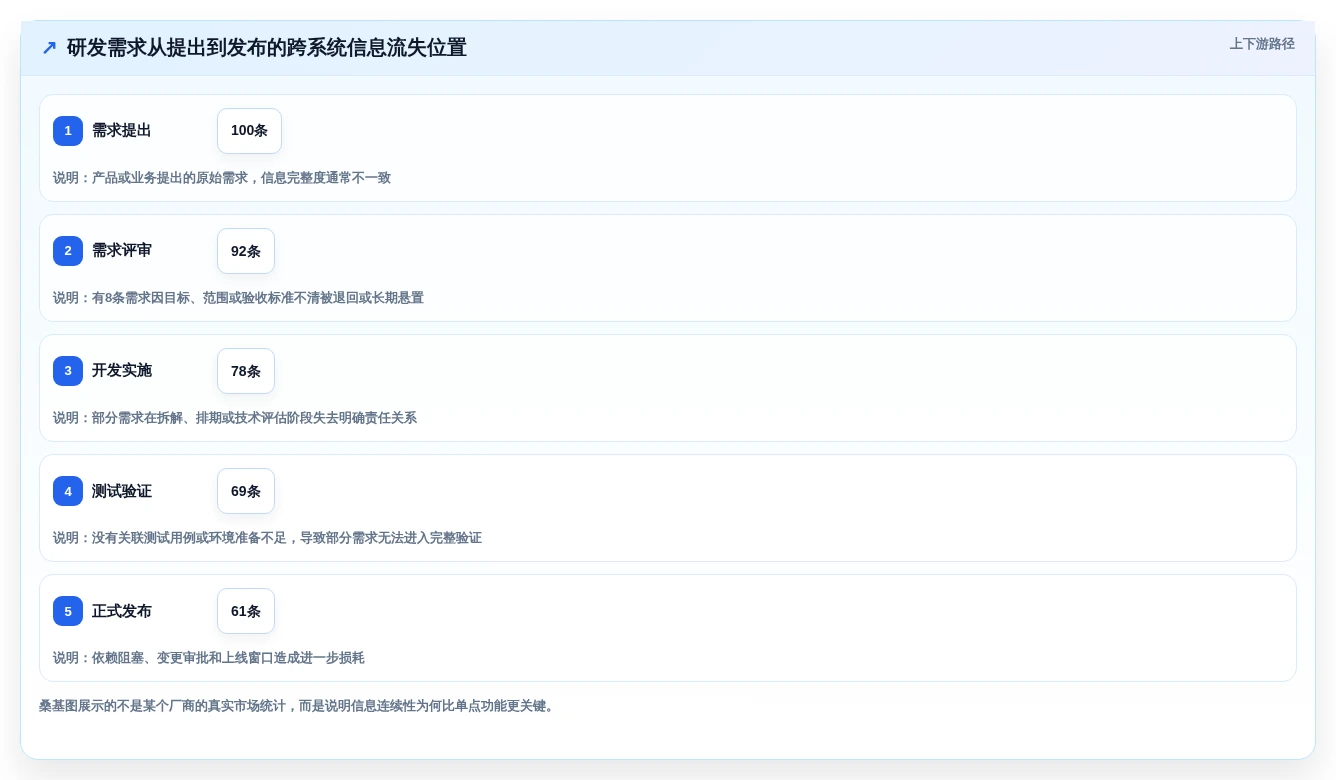Select the 需求评审 stage label
Image resolution: width=1336 pixels, height=780 pixels.
[x=122, y=251]
